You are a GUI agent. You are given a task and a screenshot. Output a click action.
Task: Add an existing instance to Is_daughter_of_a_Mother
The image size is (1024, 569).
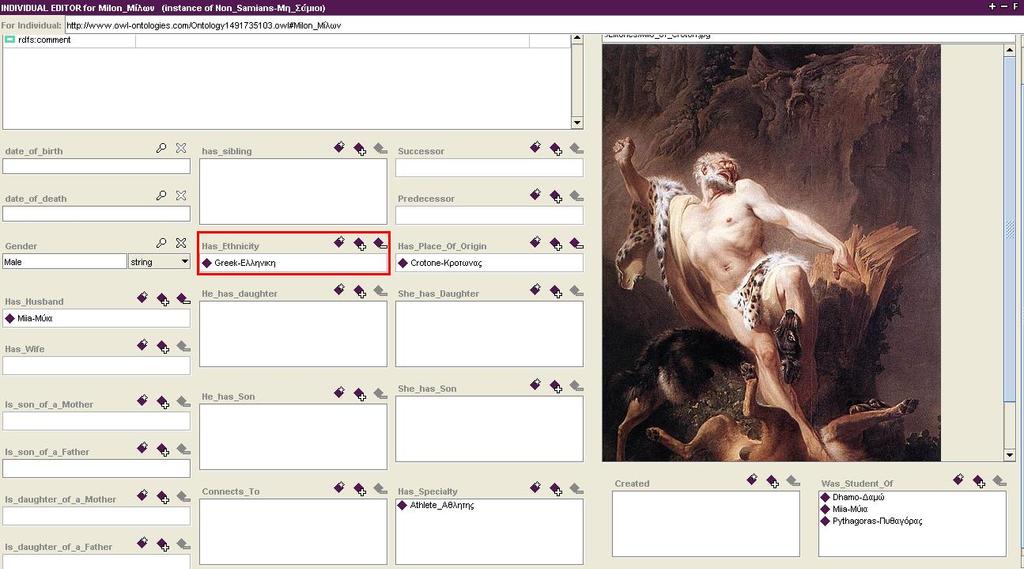[x=163, y=497]
